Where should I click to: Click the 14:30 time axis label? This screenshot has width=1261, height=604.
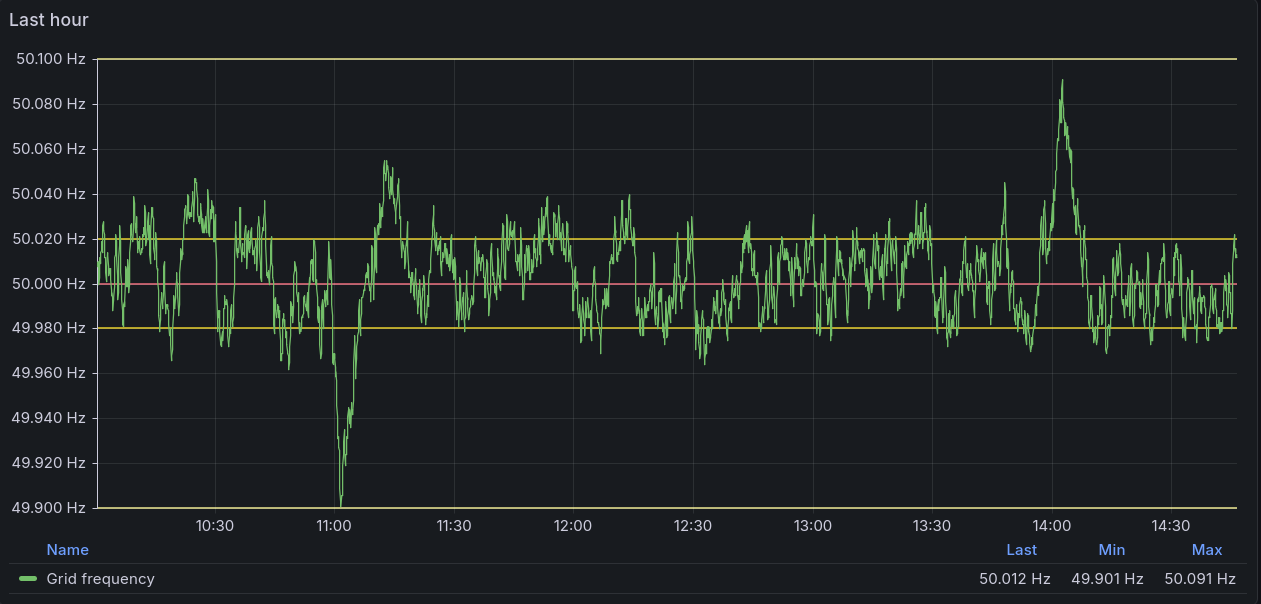[1171, 526]
